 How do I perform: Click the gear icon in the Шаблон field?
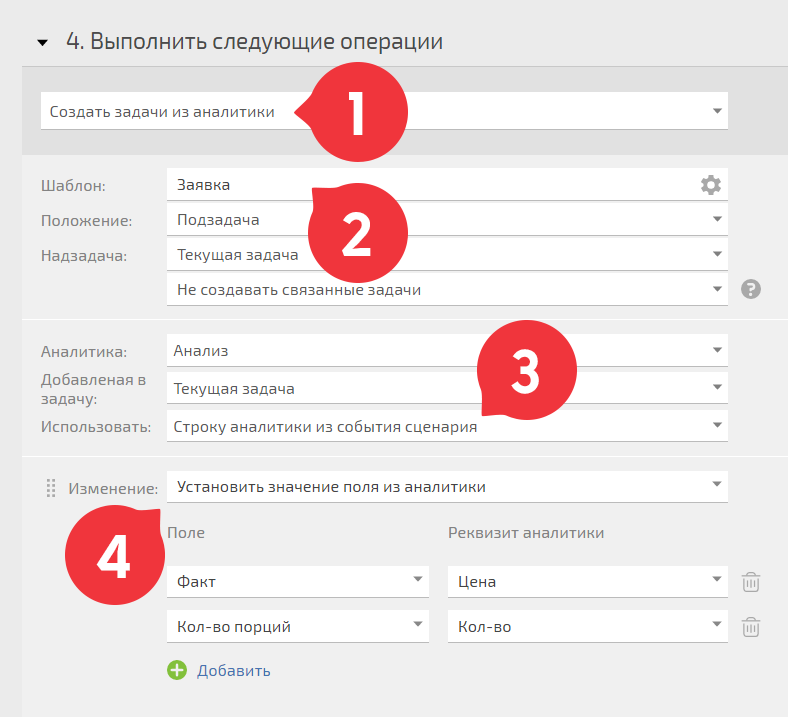(711, 185)
